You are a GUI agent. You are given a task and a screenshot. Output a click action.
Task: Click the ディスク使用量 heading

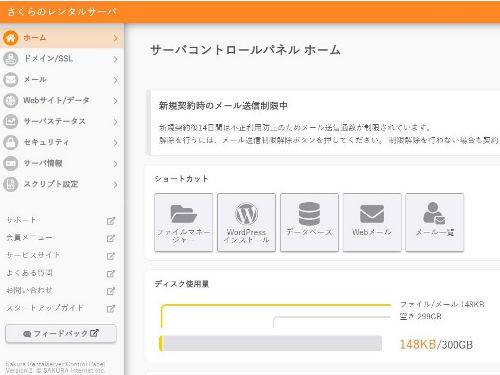[182, 284]
